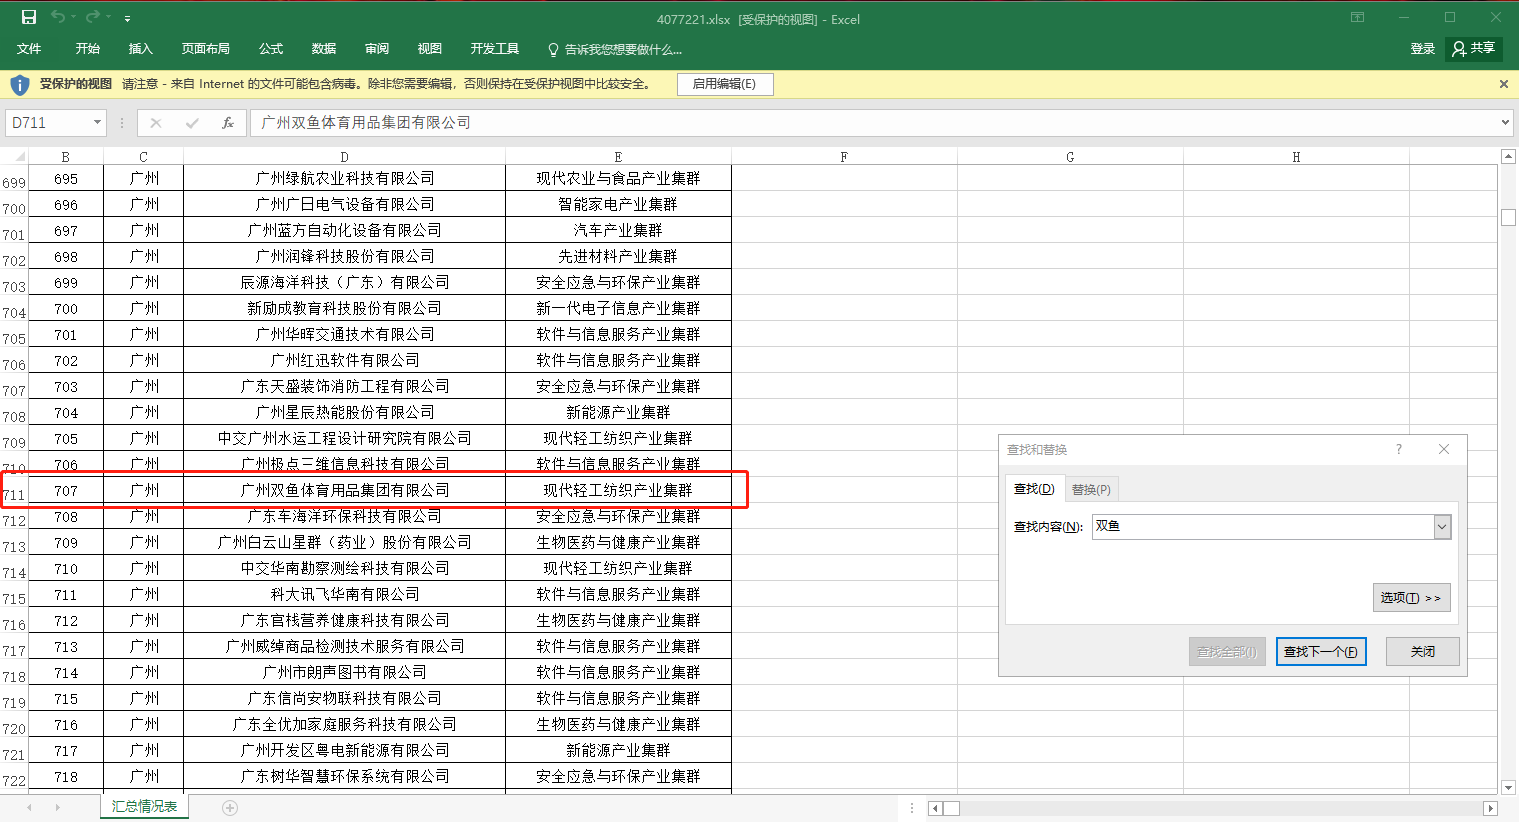This screenshot has height=822, width=1519.
Task: Select the 替换 Replace tab in dialog
Action: coord(1091,490)
